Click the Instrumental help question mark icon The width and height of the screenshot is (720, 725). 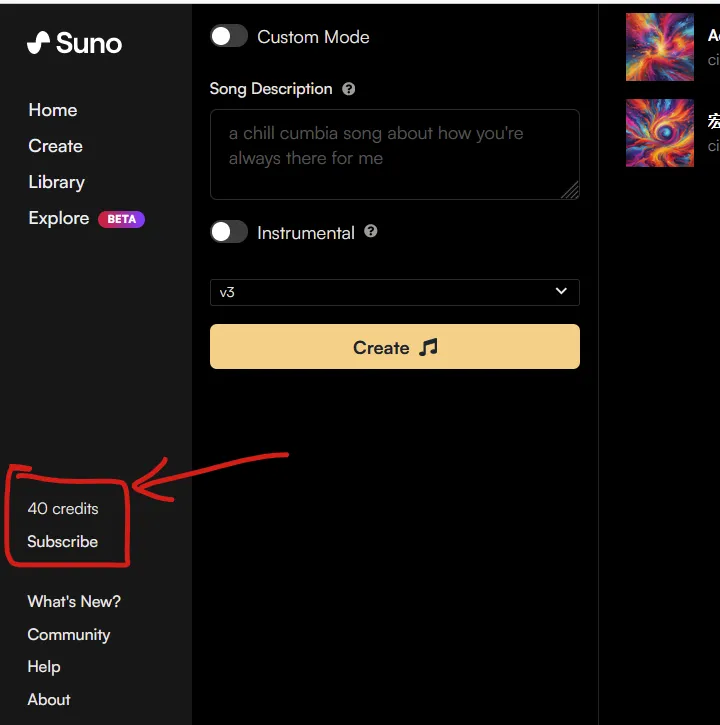370,231
